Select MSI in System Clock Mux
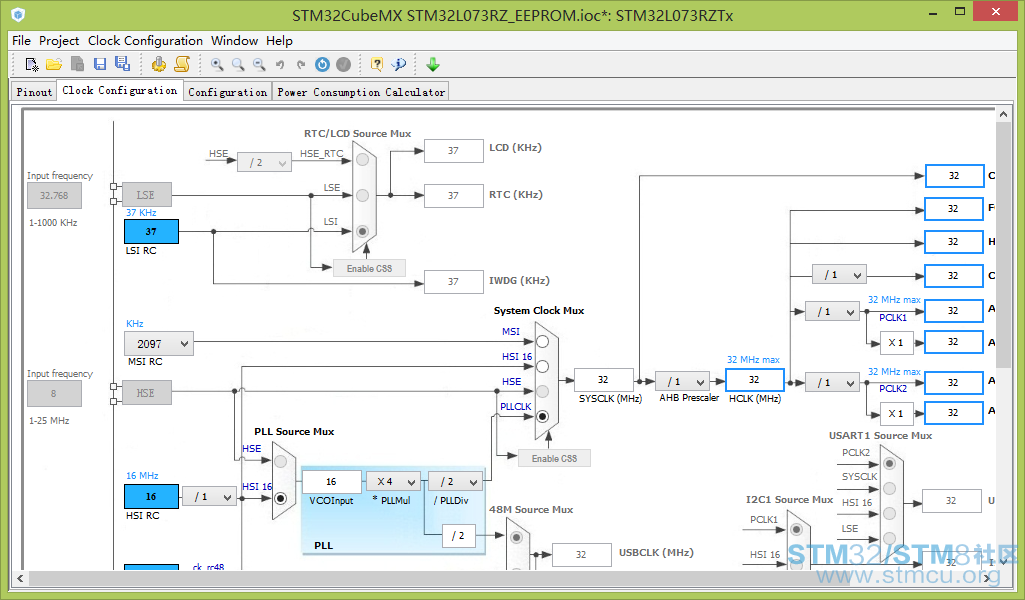1025x600 pixels. (543, 341)
